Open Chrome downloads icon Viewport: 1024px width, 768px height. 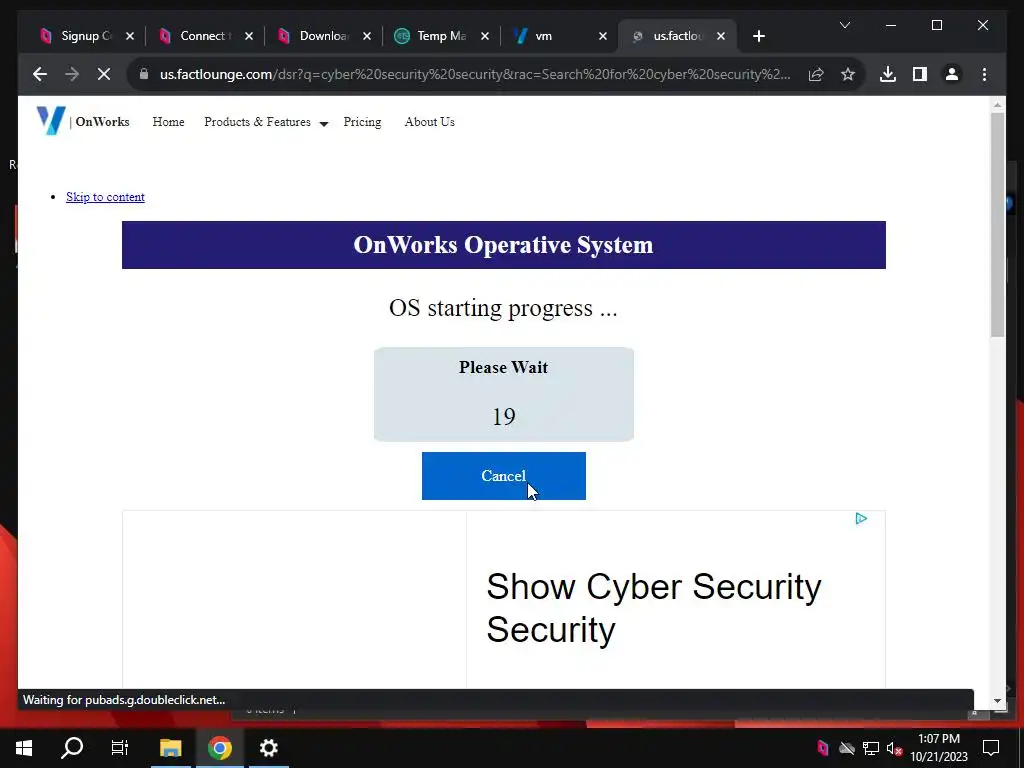coord(888,74)
